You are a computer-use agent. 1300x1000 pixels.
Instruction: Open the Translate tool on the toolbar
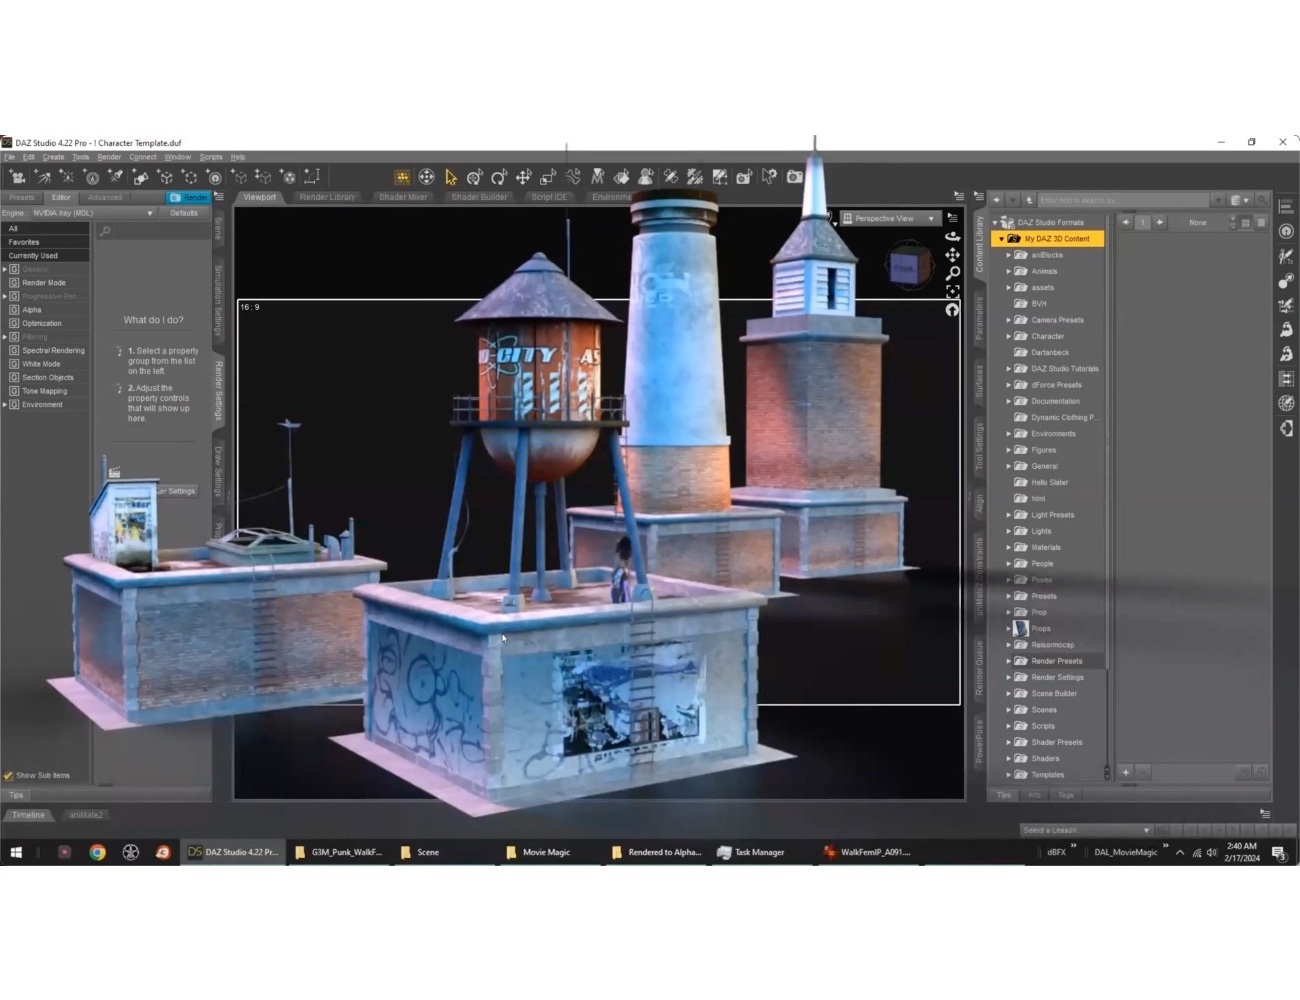click(x=523, y=177)
